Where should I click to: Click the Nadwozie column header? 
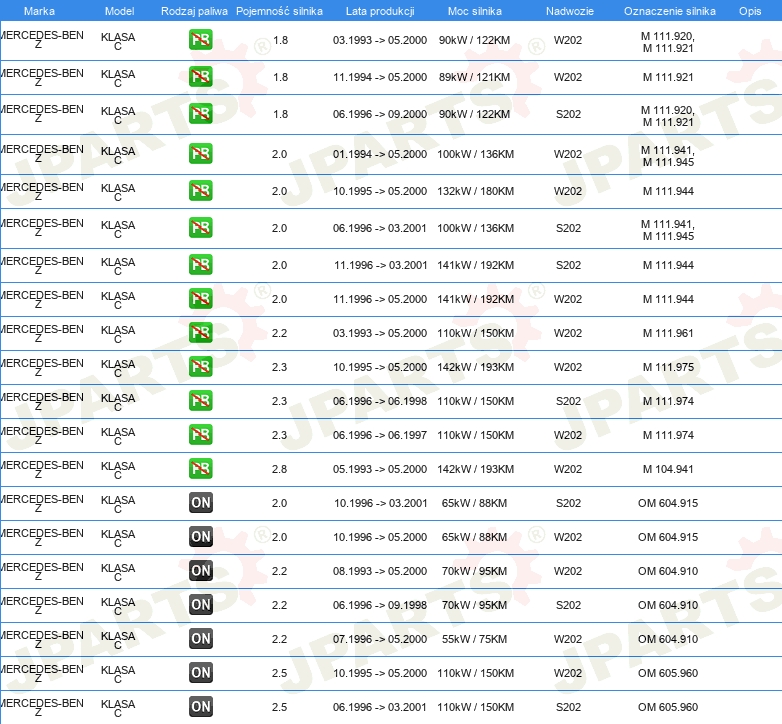(x=568, y=11)
